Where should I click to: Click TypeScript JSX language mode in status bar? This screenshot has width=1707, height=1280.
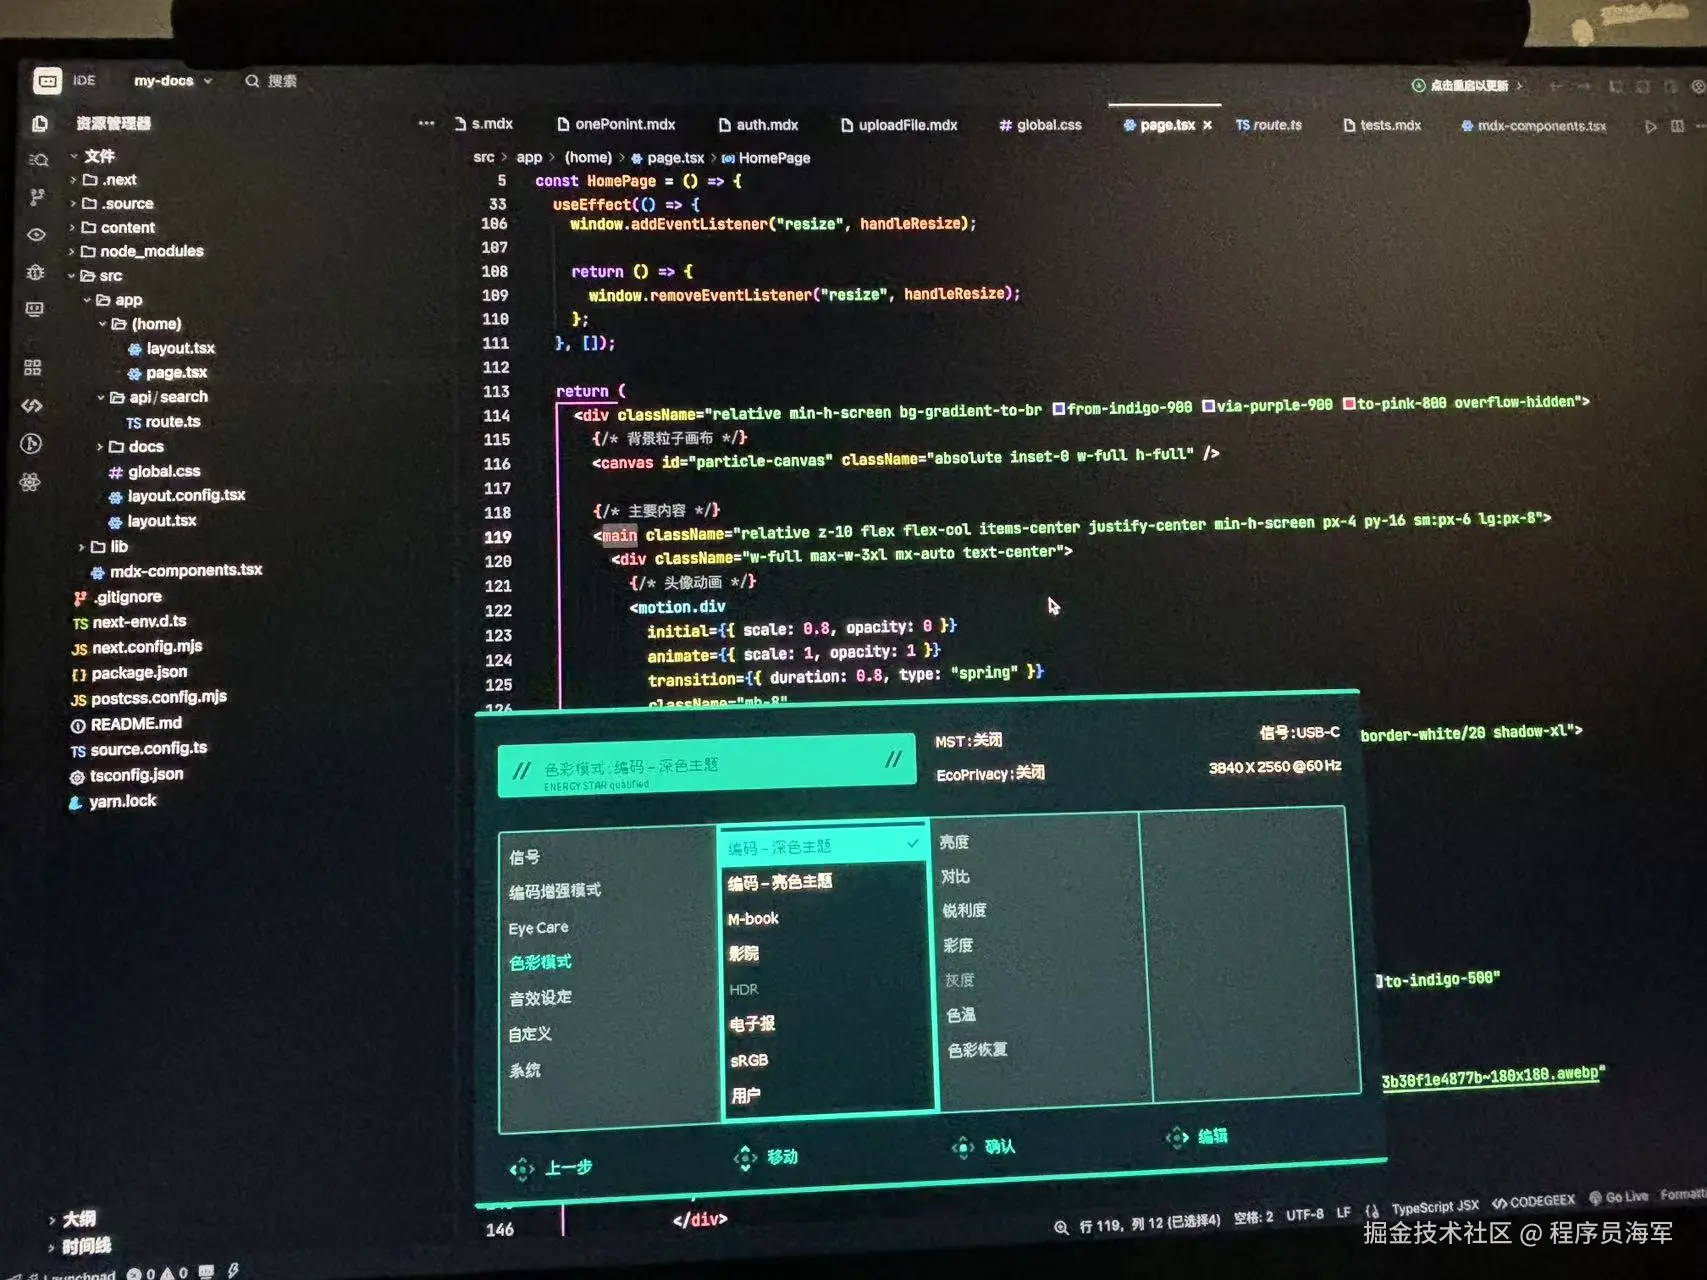(x=1435, y=1207)
